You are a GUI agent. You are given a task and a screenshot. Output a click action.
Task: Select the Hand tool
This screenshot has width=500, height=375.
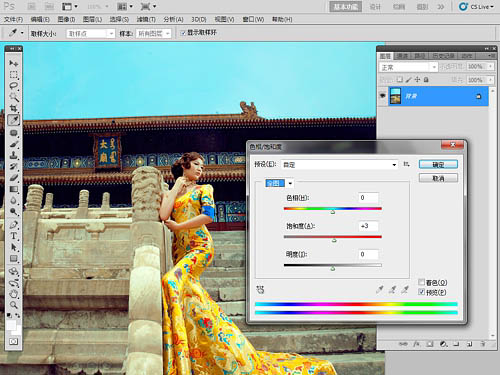click(x=14, y=294)
